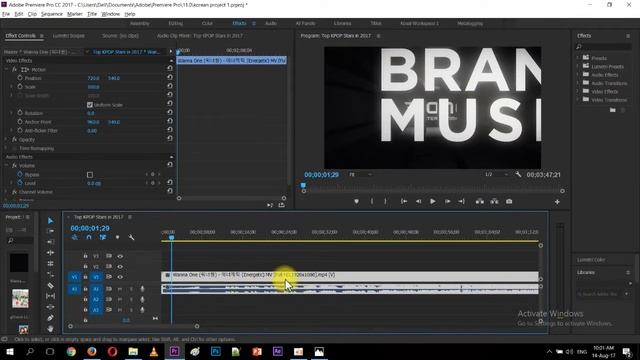Go to Out point
The height and width of the screenshot is (360, 640).
[462, 202]
